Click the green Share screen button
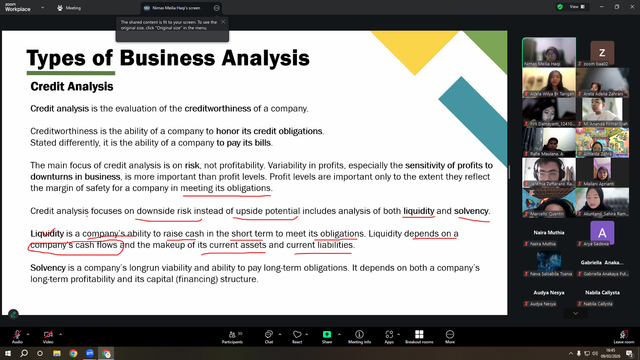Viewport: 640px width, 360px height. pos(327,336)
